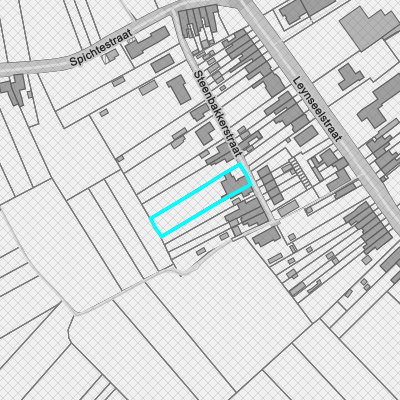Select the Steenbakkerstraat street label
This screenshot has height=400, width=400.
[x=217, y=113]
